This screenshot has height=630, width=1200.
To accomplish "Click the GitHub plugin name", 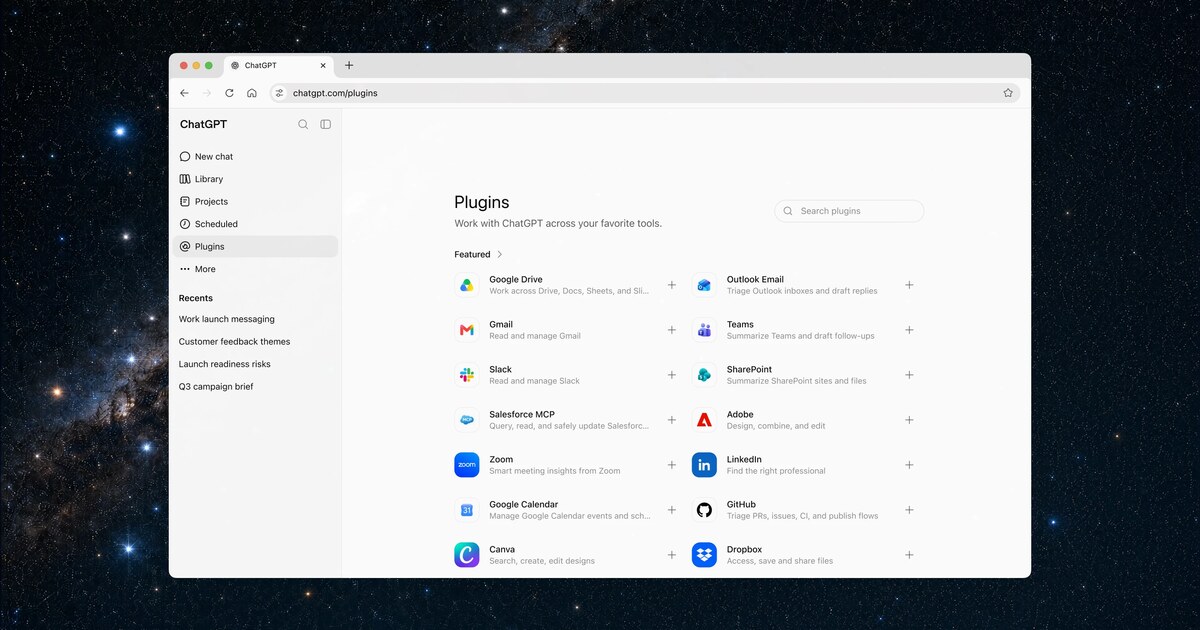I will click(x=741, y=505).
